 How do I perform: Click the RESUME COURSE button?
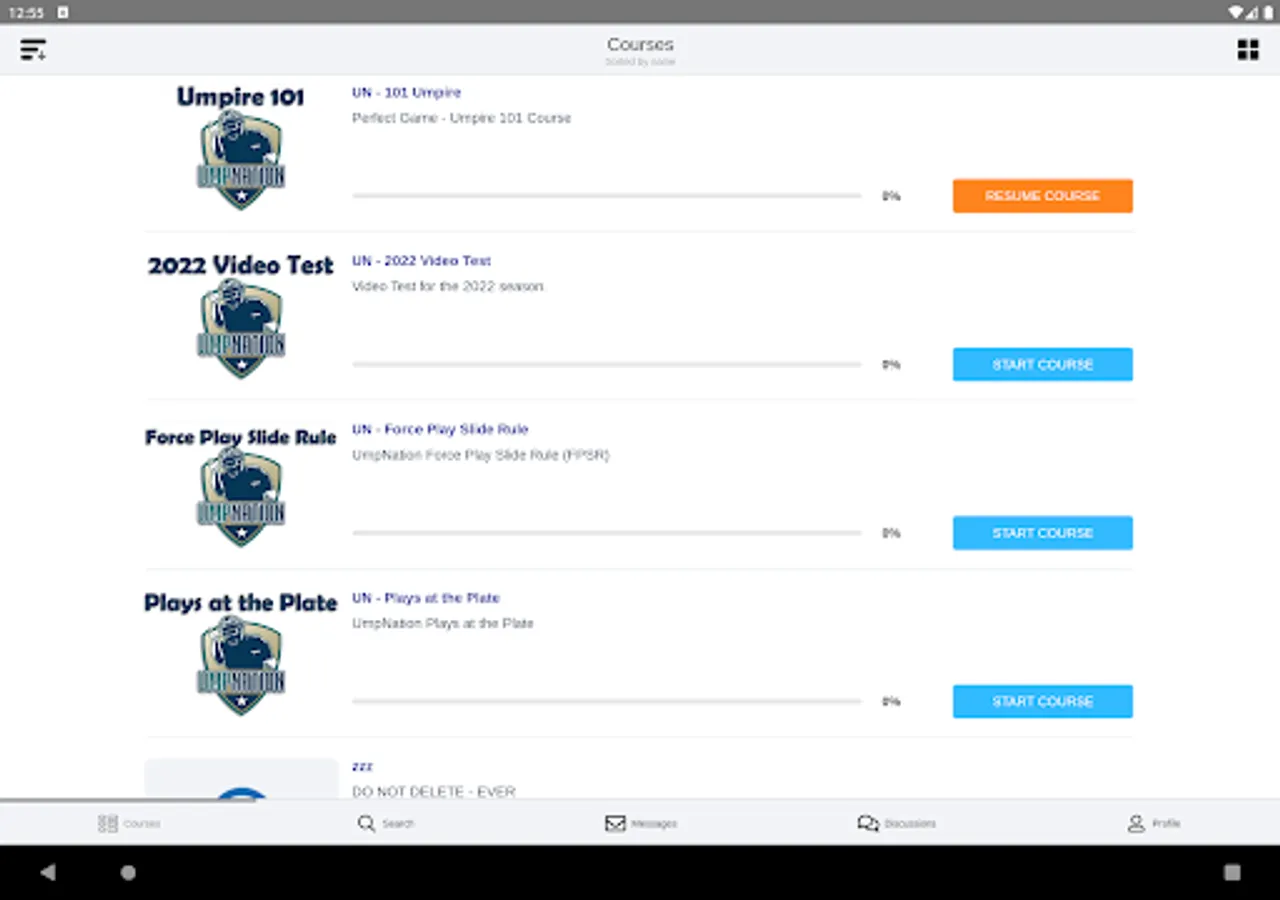pyautogui.click(x=1042, y=196)
